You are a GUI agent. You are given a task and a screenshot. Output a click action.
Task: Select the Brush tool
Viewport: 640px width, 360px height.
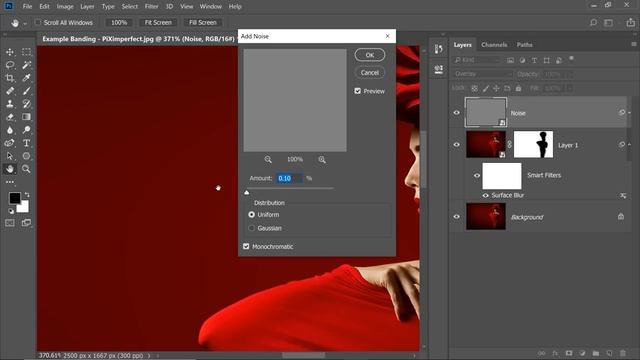pos(27,91)
